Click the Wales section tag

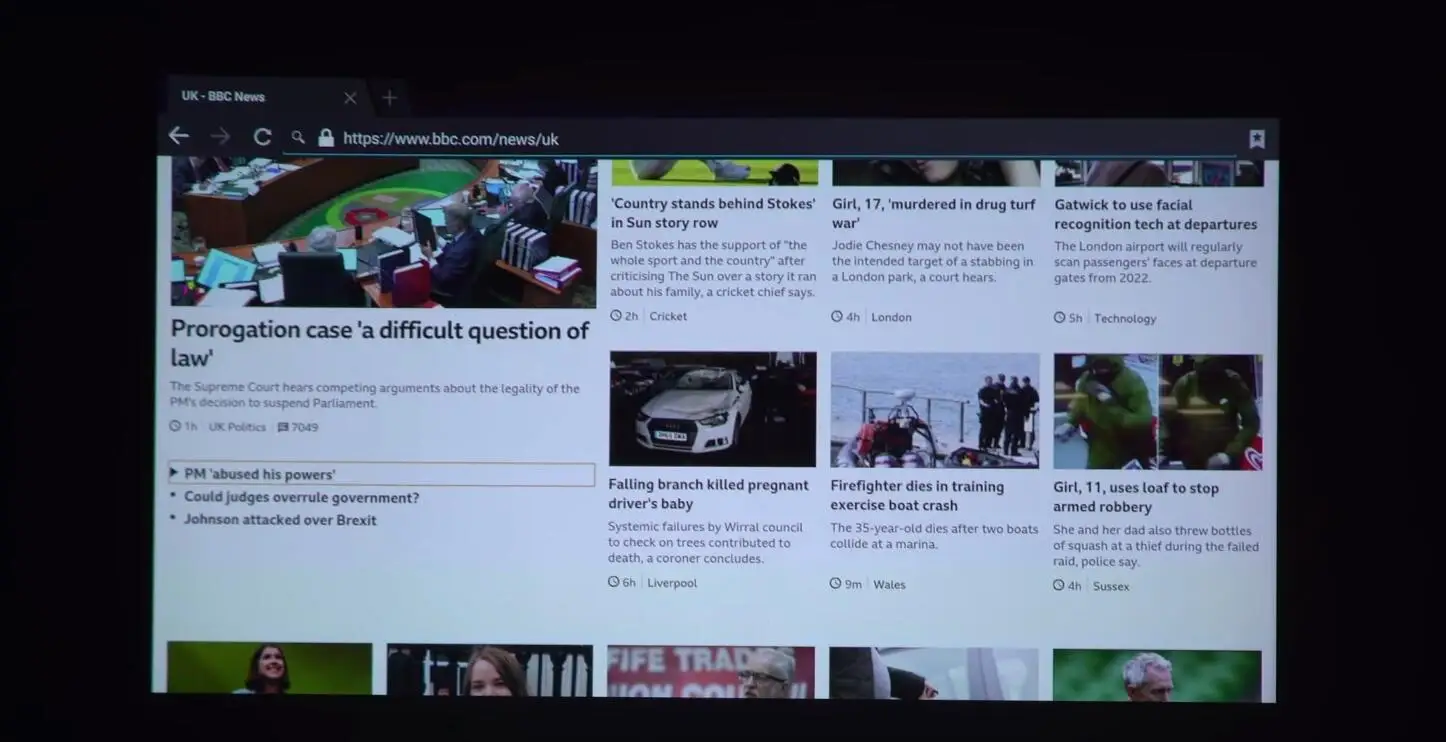pyautogui.click(x=889, y=584)
